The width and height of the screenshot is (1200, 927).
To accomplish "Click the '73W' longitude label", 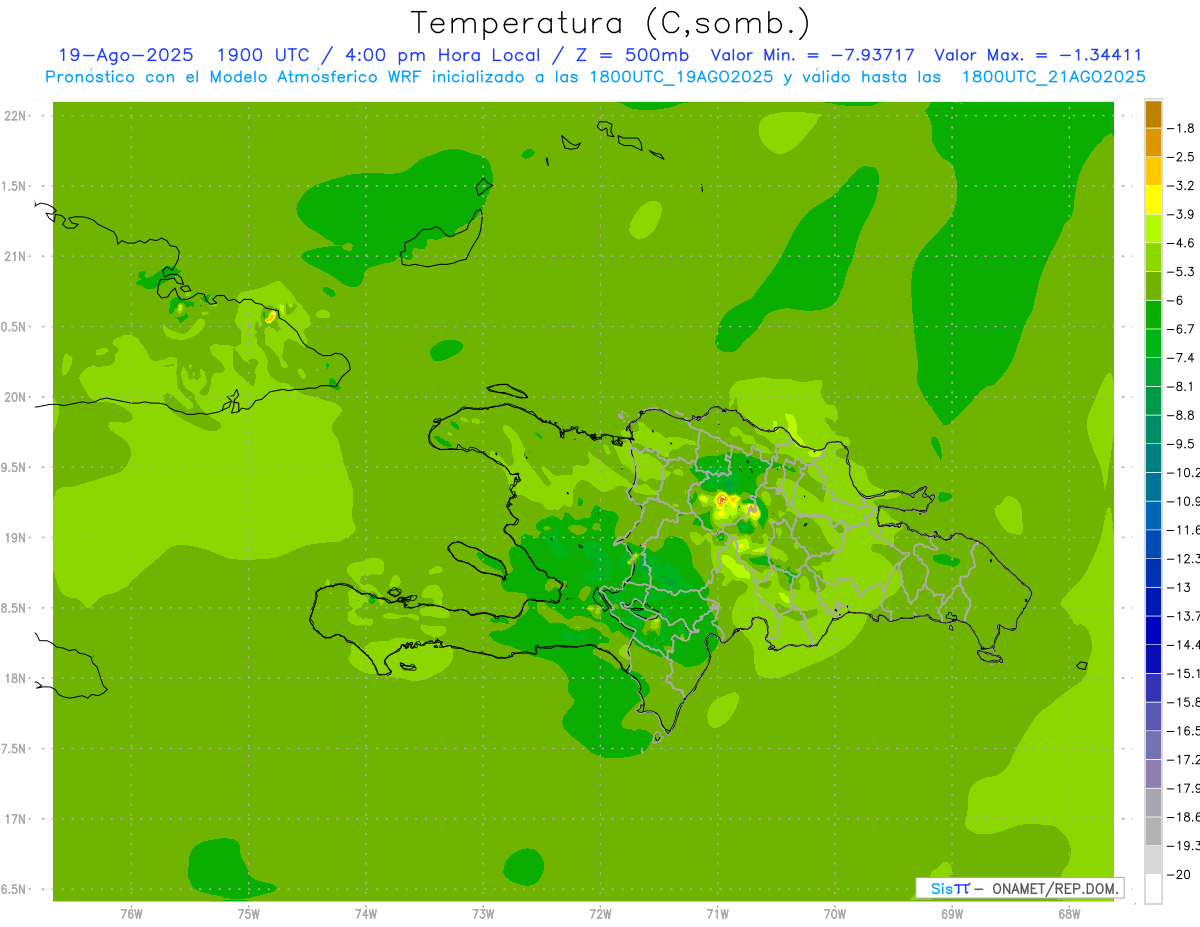I will 483,914.
